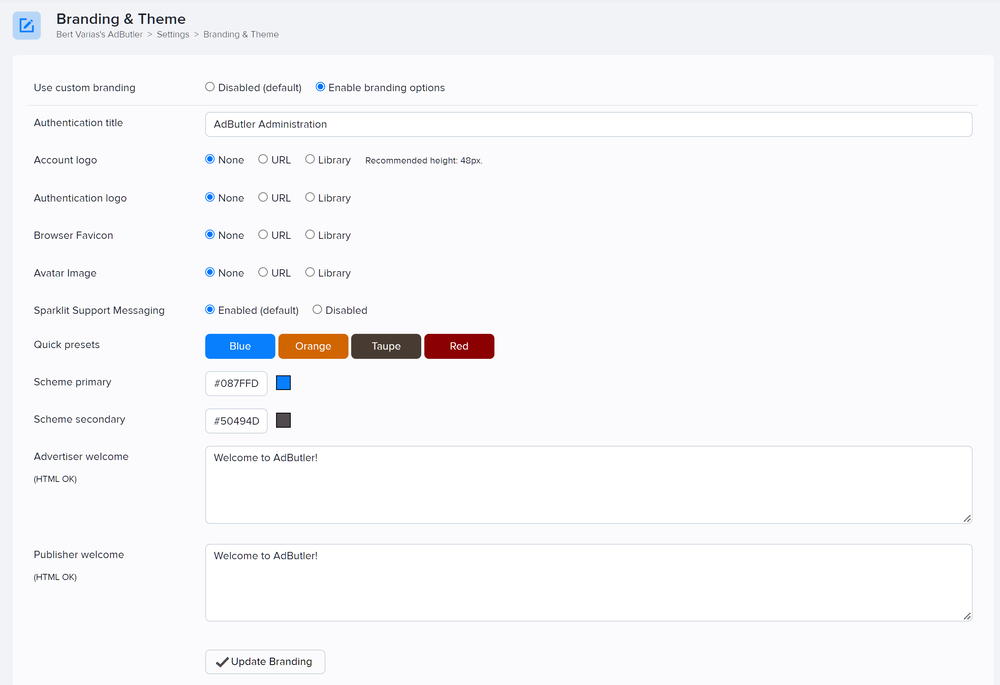The width and height of the screenshot is (1000, 685).
Task: Click the Branding & Theme breadcrumb
Action: [x=241, y=34]
